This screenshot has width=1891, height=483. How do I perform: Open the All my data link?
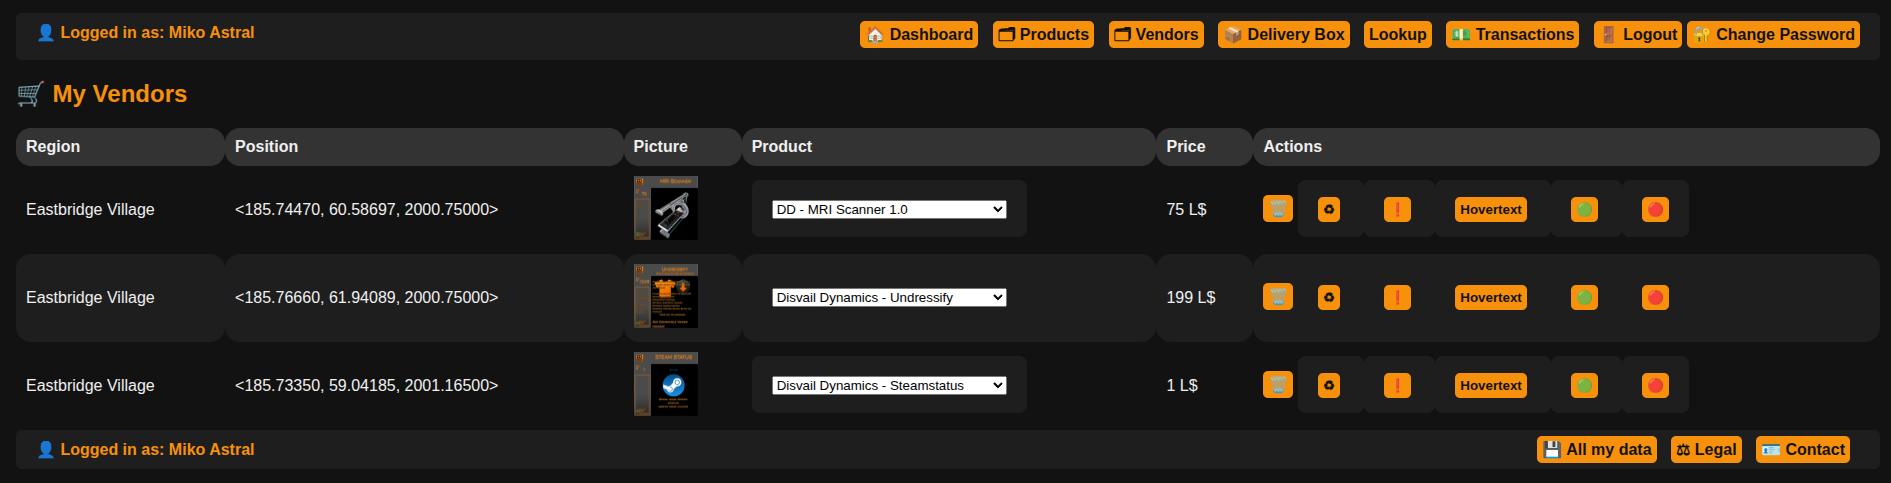1596,449
